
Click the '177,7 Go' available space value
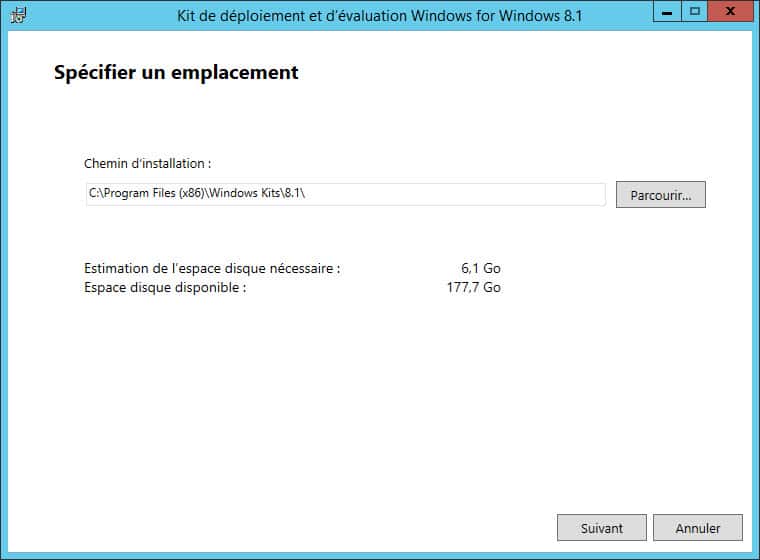(474, 287)
